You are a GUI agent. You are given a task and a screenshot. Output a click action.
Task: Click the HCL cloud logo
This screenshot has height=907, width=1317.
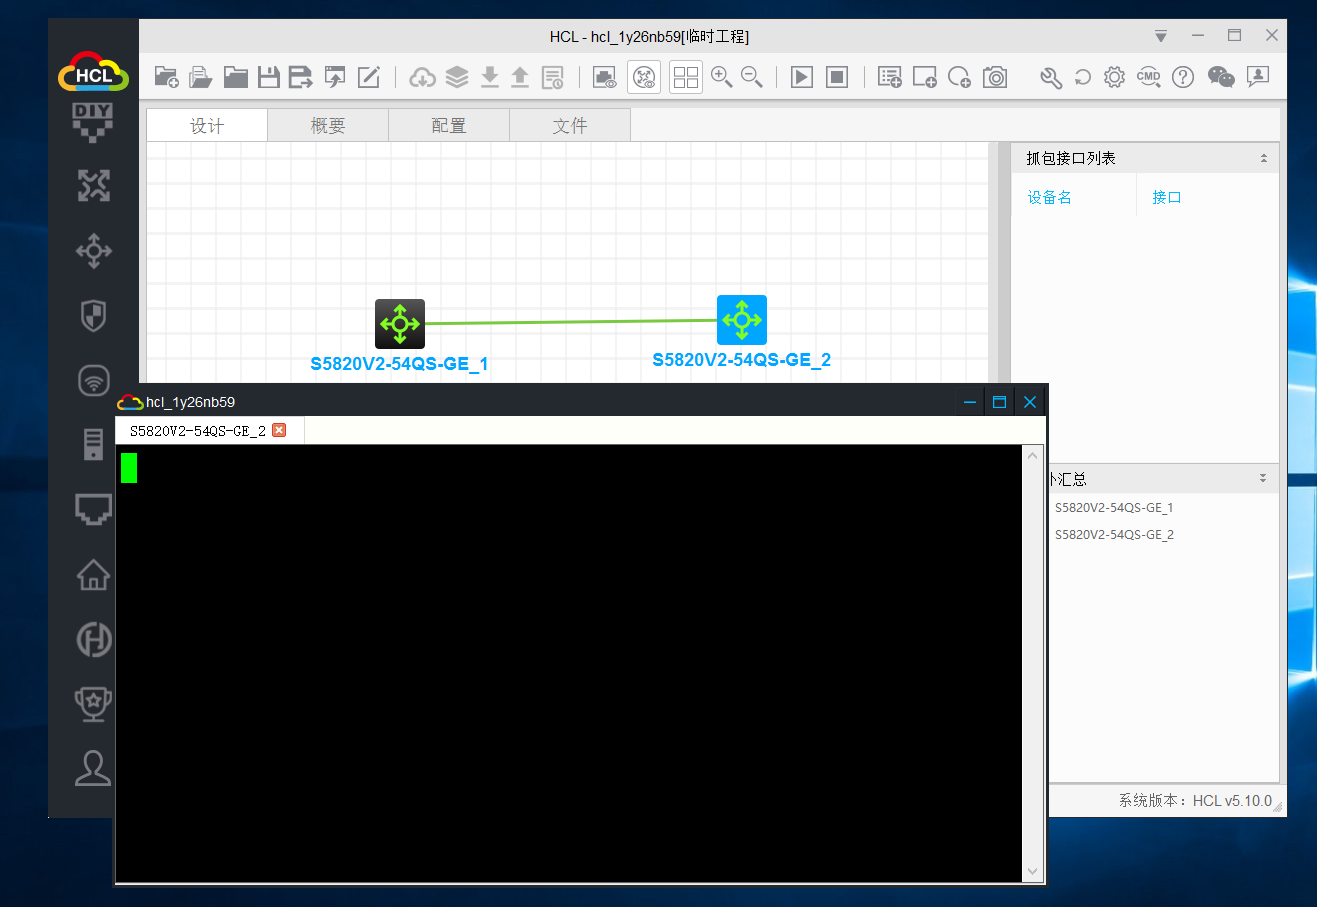click(93, 72)
